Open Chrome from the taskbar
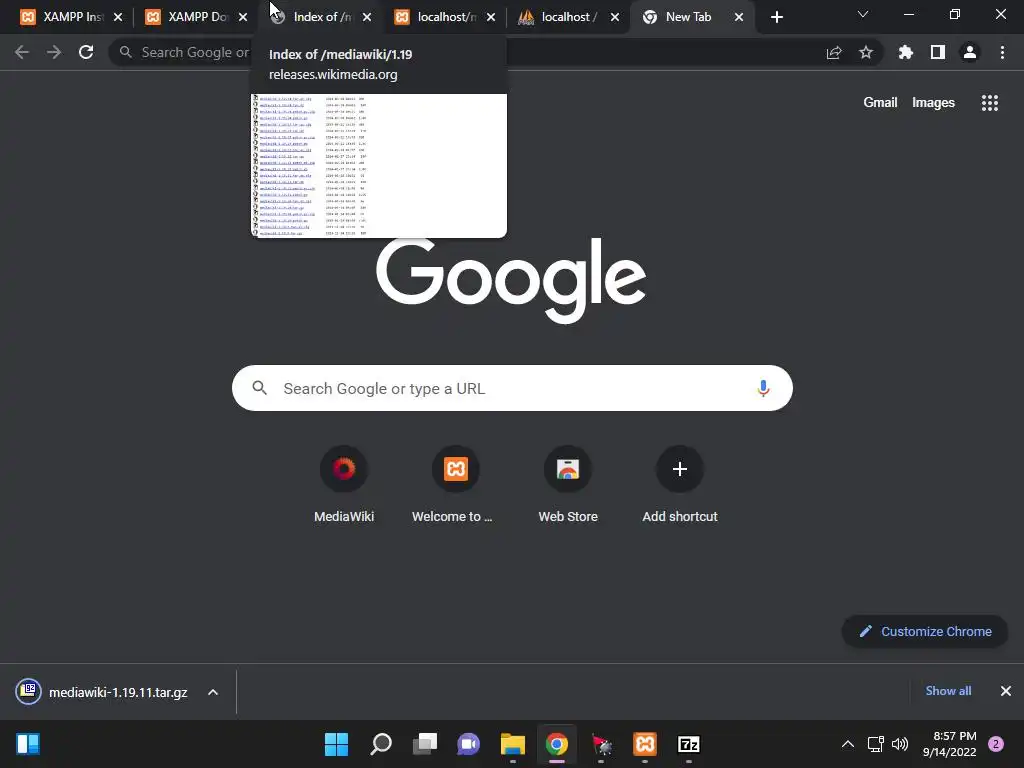The width and height of the screenshot is (1024, 768). click(556, 744)
